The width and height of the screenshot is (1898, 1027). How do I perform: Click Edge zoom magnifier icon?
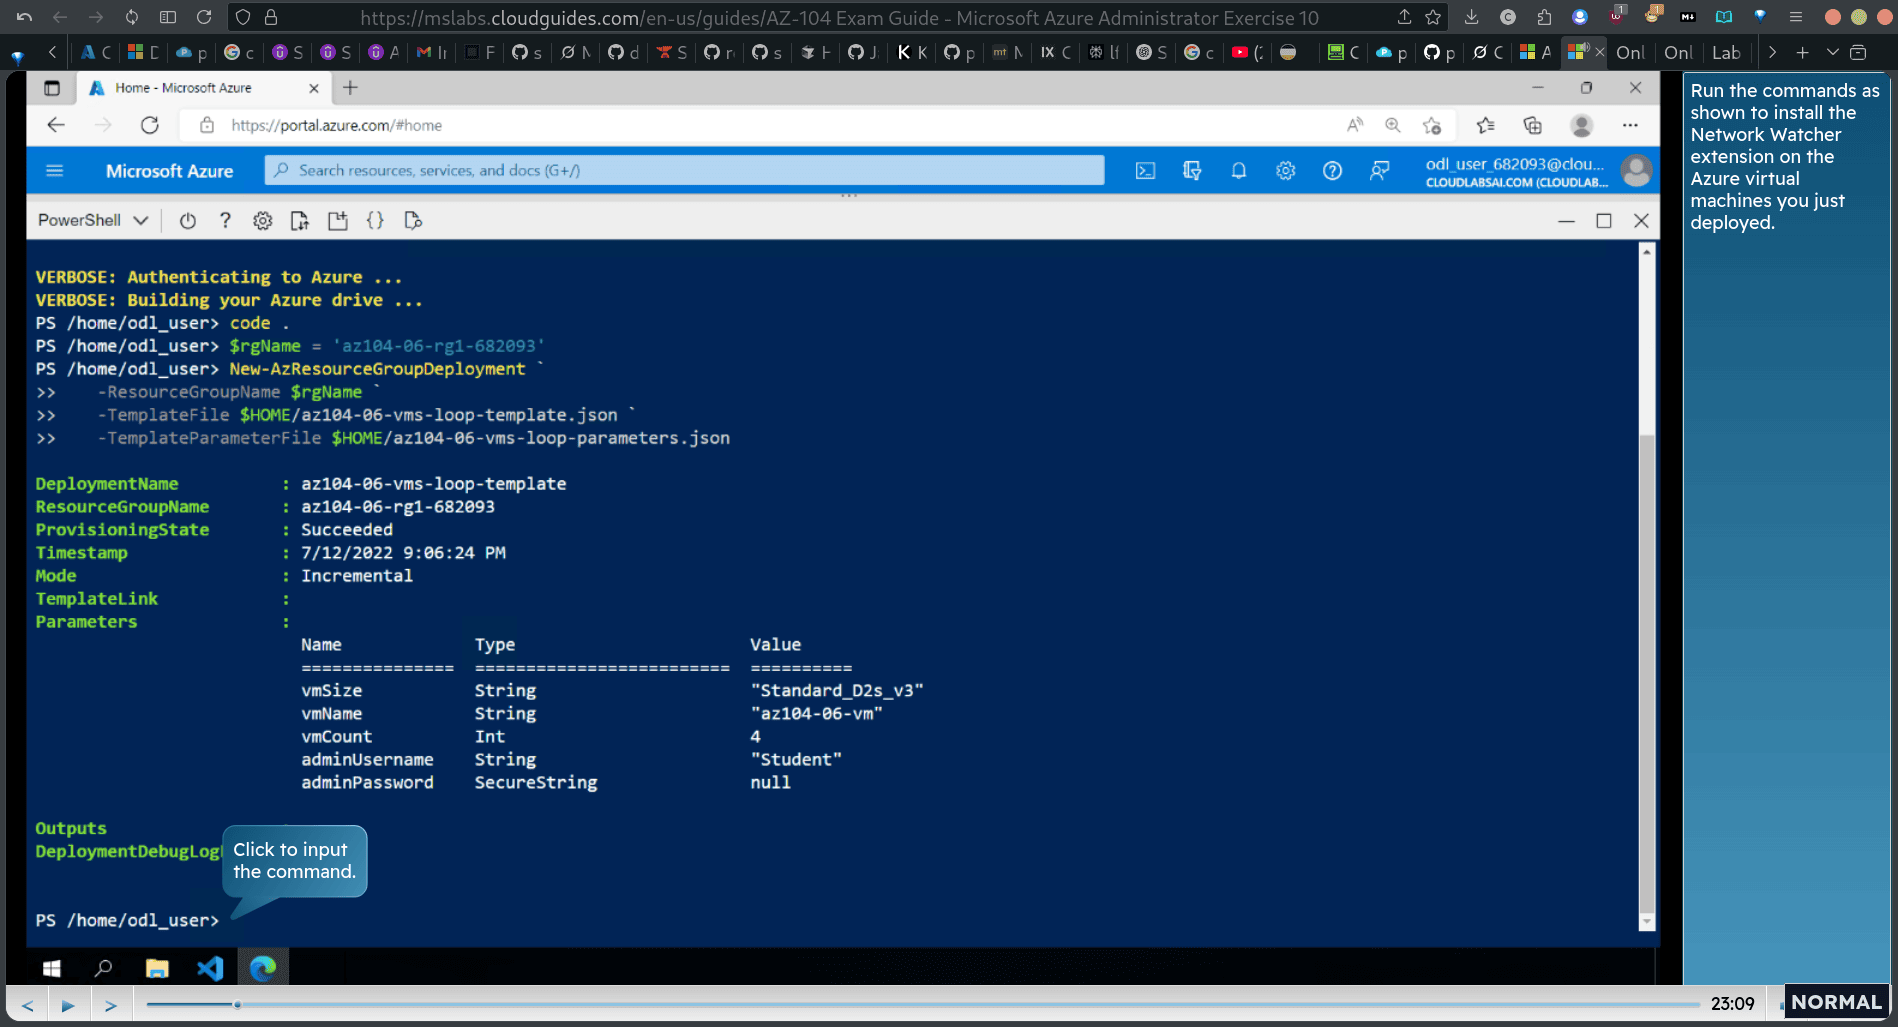(1392, 125)
